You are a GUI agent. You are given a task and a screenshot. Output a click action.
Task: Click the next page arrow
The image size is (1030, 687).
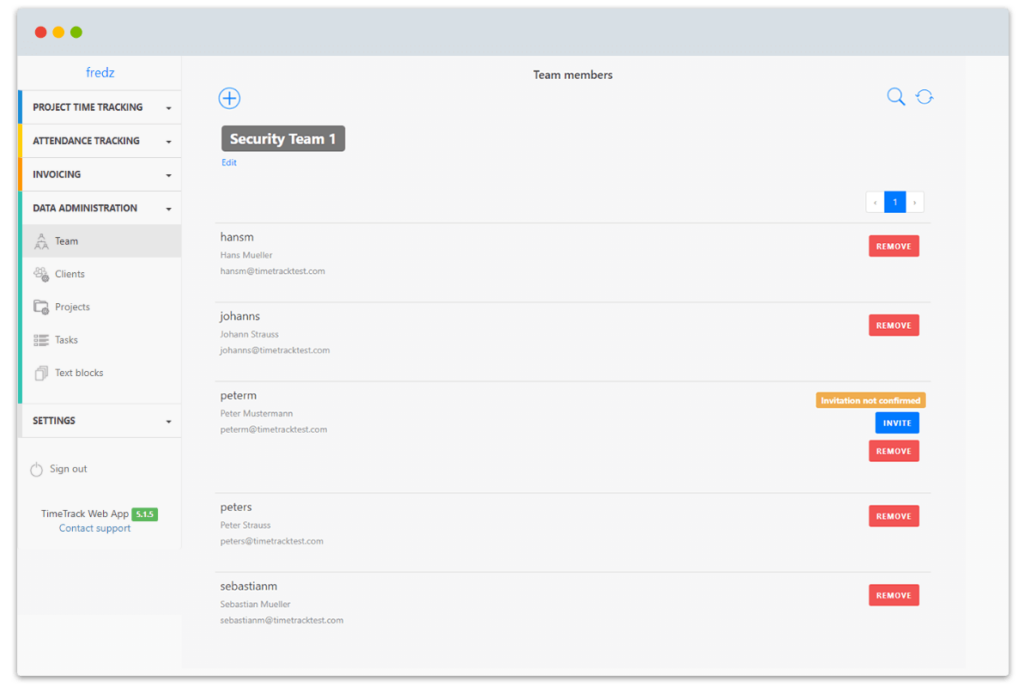tap(914, 202)
